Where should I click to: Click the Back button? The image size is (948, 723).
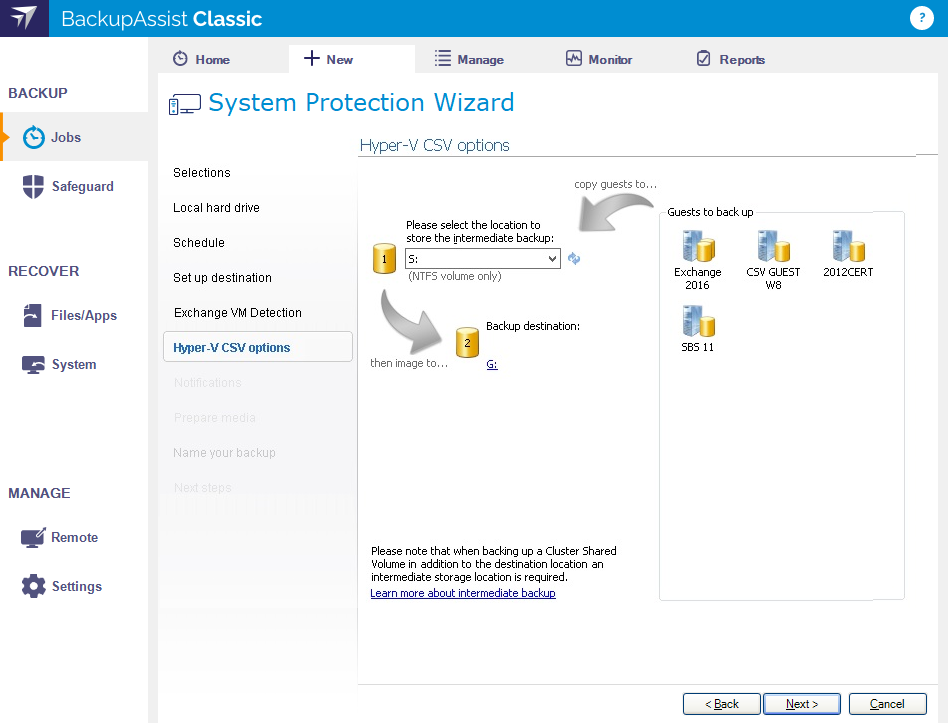721,704
